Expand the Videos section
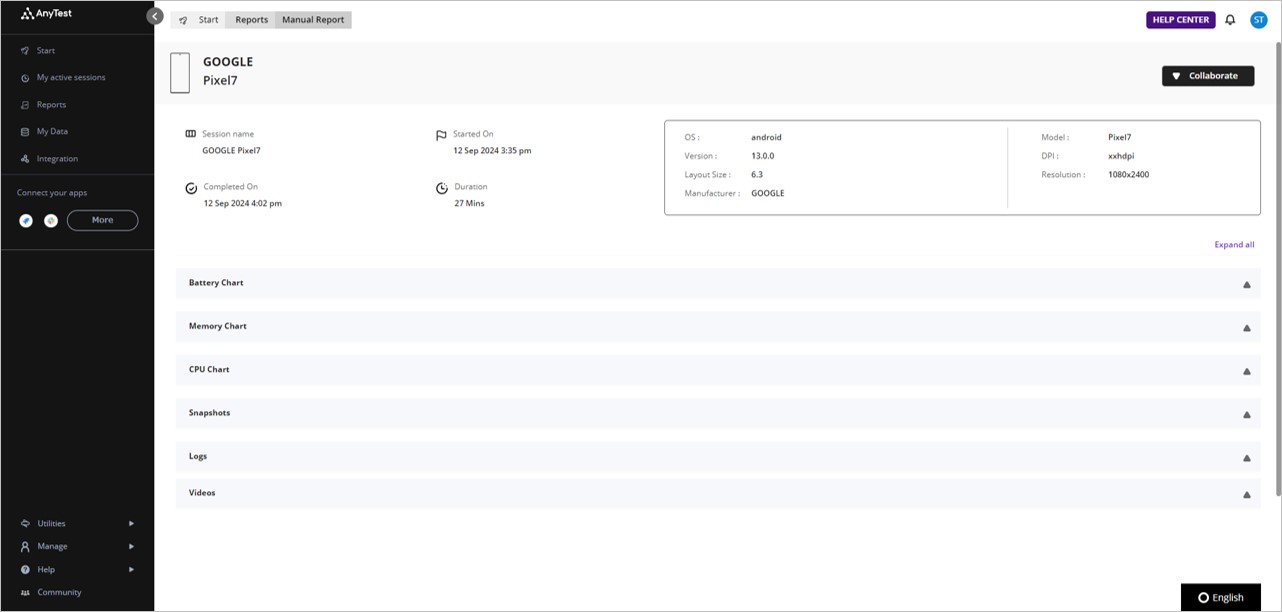 (x=718, y=493)
